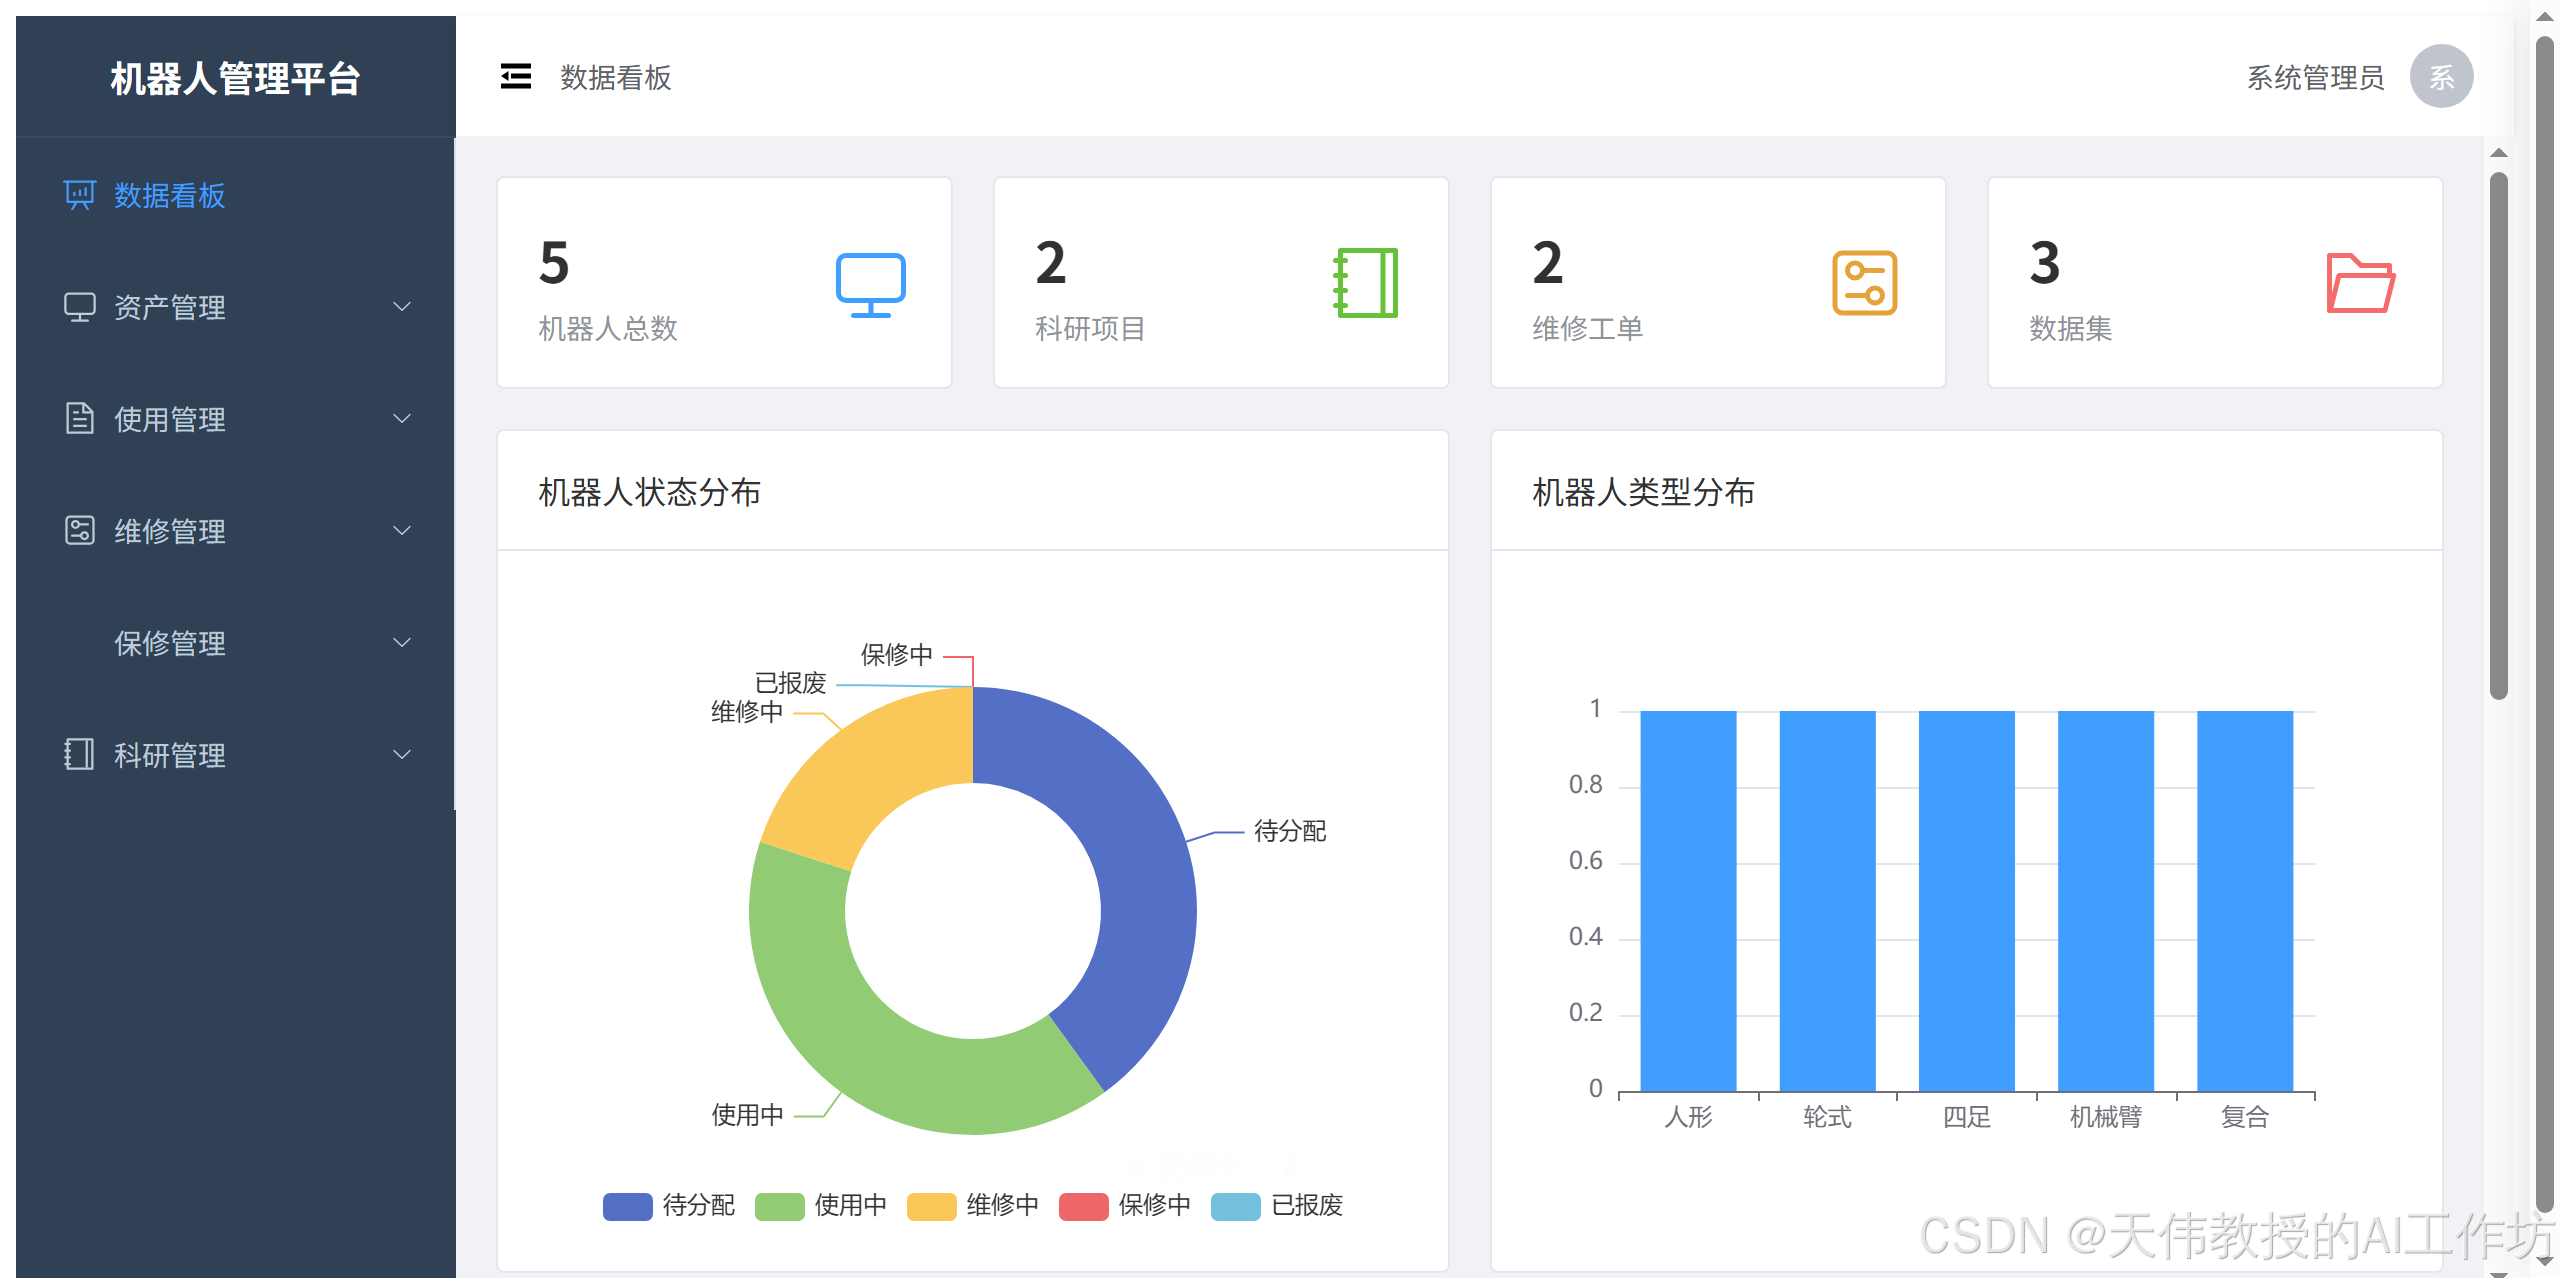Open the 科研管理 menu item

(x=236, y=755)
